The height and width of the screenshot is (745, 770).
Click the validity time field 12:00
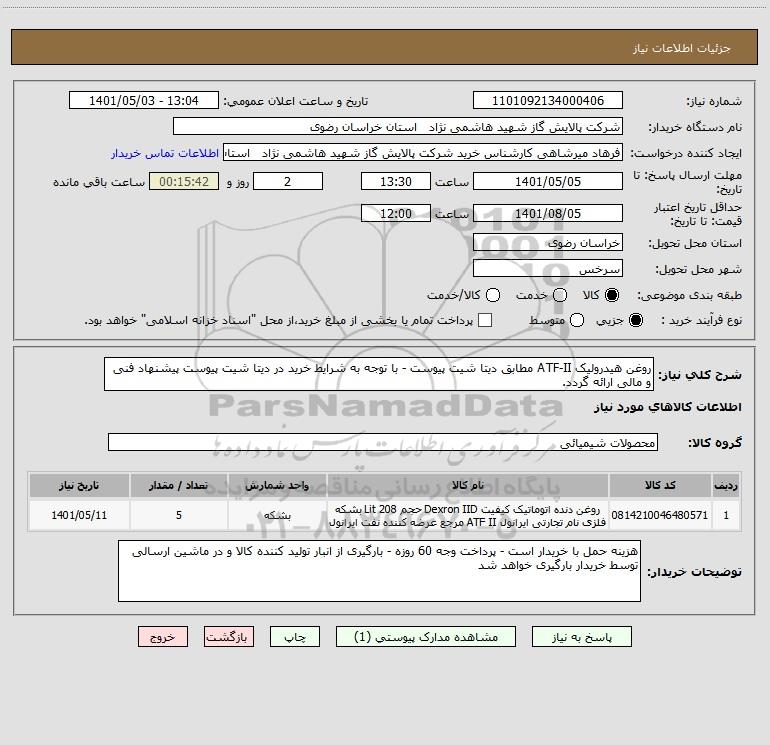coord(396,213)
